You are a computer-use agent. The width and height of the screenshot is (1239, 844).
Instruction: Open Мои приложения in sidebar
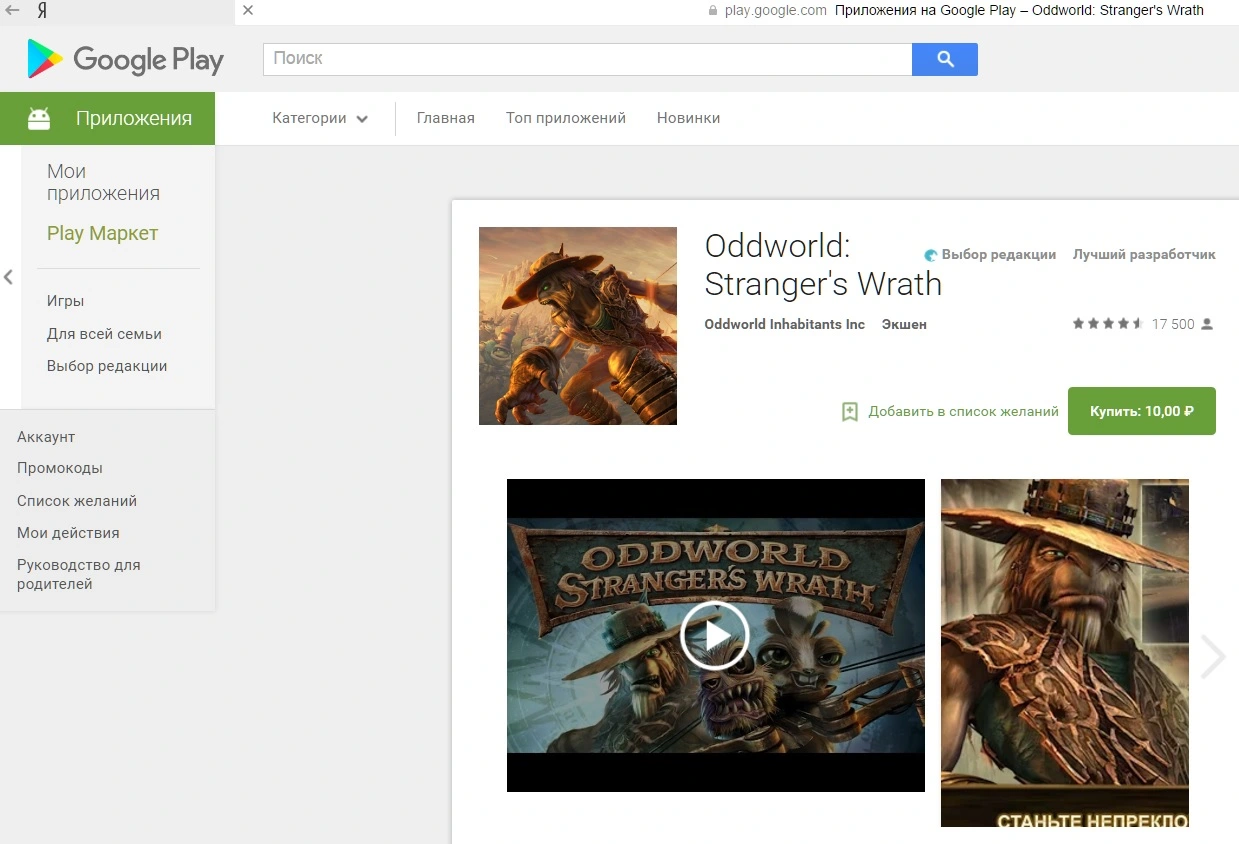pyautogui.click(x=103, y=182)
